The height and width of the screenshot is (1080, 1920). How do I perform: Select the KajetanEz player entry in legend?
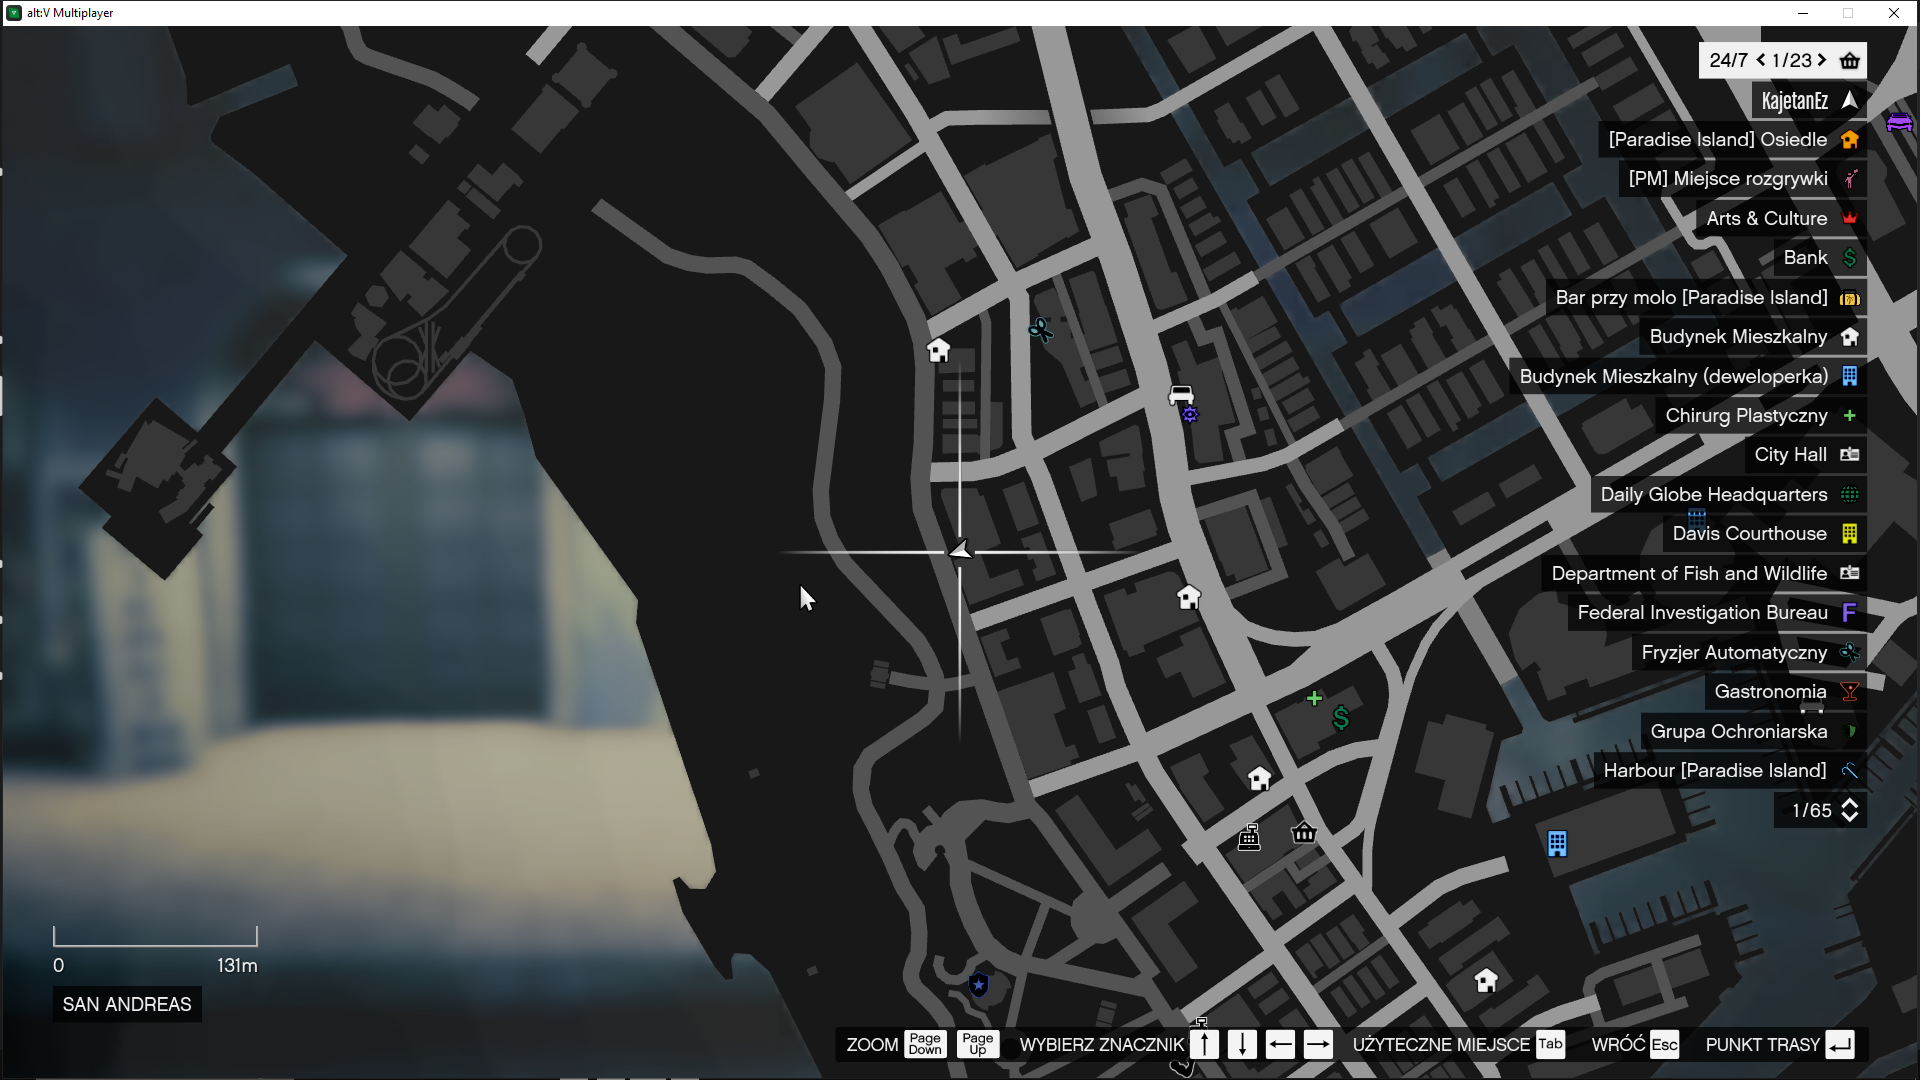[x=1809, y=100]
